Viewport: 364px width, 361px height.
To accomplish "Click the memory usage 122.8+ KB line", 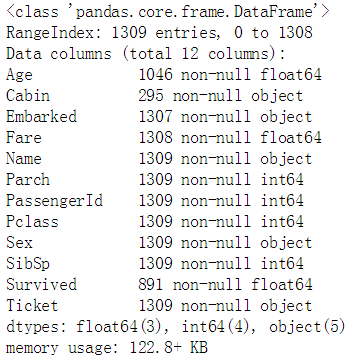I will (107, 348).
